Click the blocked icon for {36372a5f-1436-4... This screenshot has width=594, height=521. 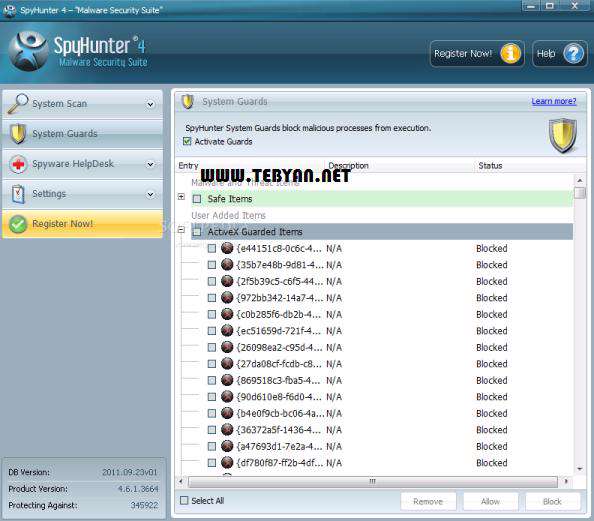coord(227,429)
